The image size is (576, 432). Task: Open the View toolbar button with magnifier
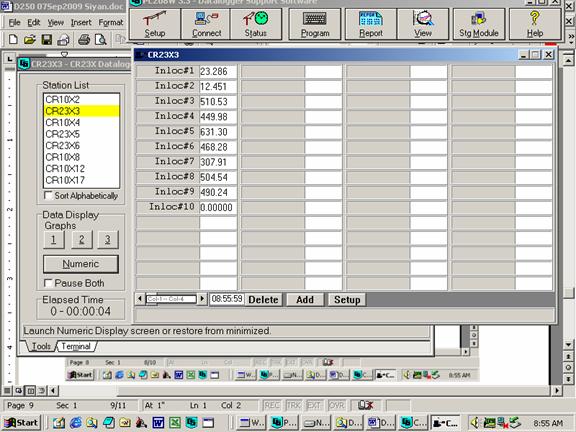coord(423,24)
